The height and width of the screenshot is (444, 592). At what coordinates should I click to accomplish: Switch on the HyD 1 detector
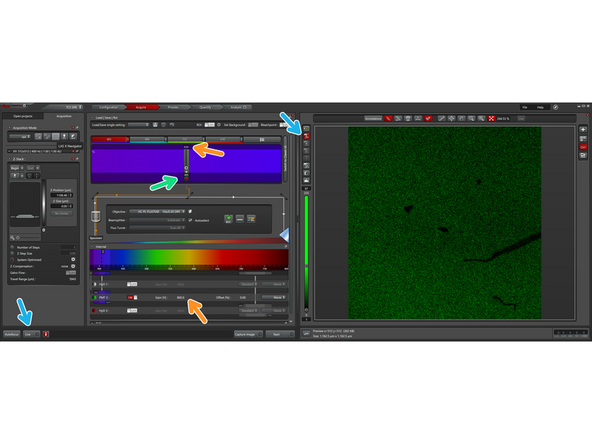(x=132, y=284)
